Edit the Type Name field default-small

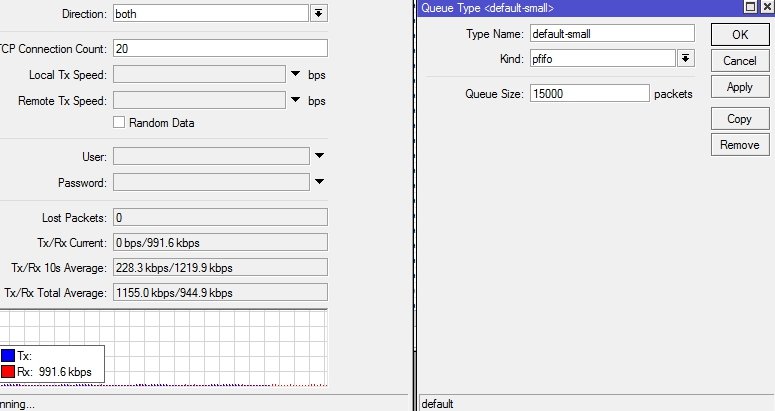coord(612,34)
